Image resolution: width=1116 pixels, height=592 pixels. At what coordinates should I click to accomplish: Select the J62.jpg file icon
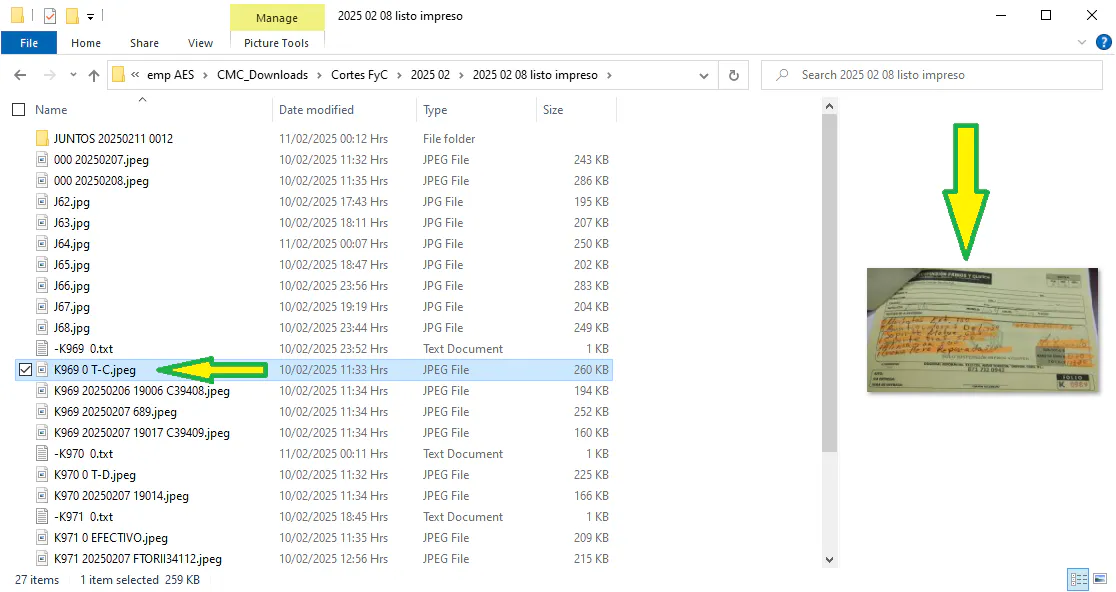coord(42,201)
